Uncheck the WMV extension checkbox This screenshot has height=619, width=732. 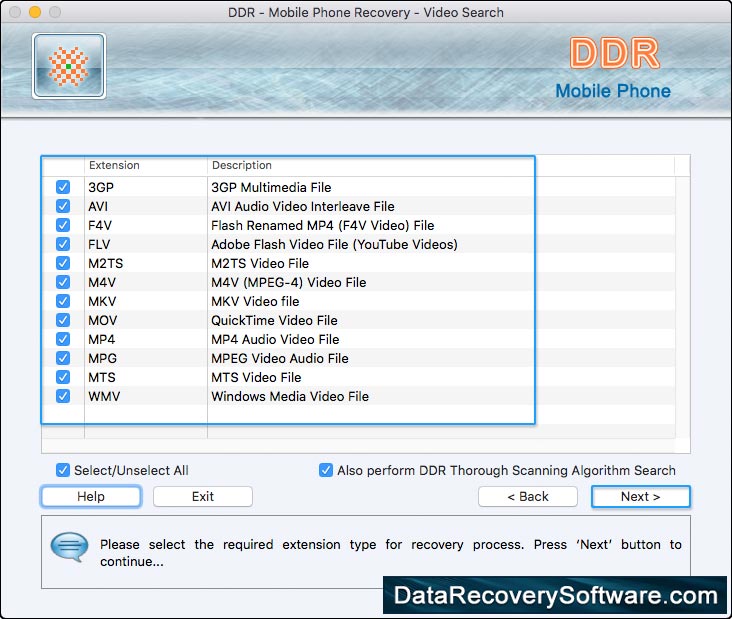point(63,396)
